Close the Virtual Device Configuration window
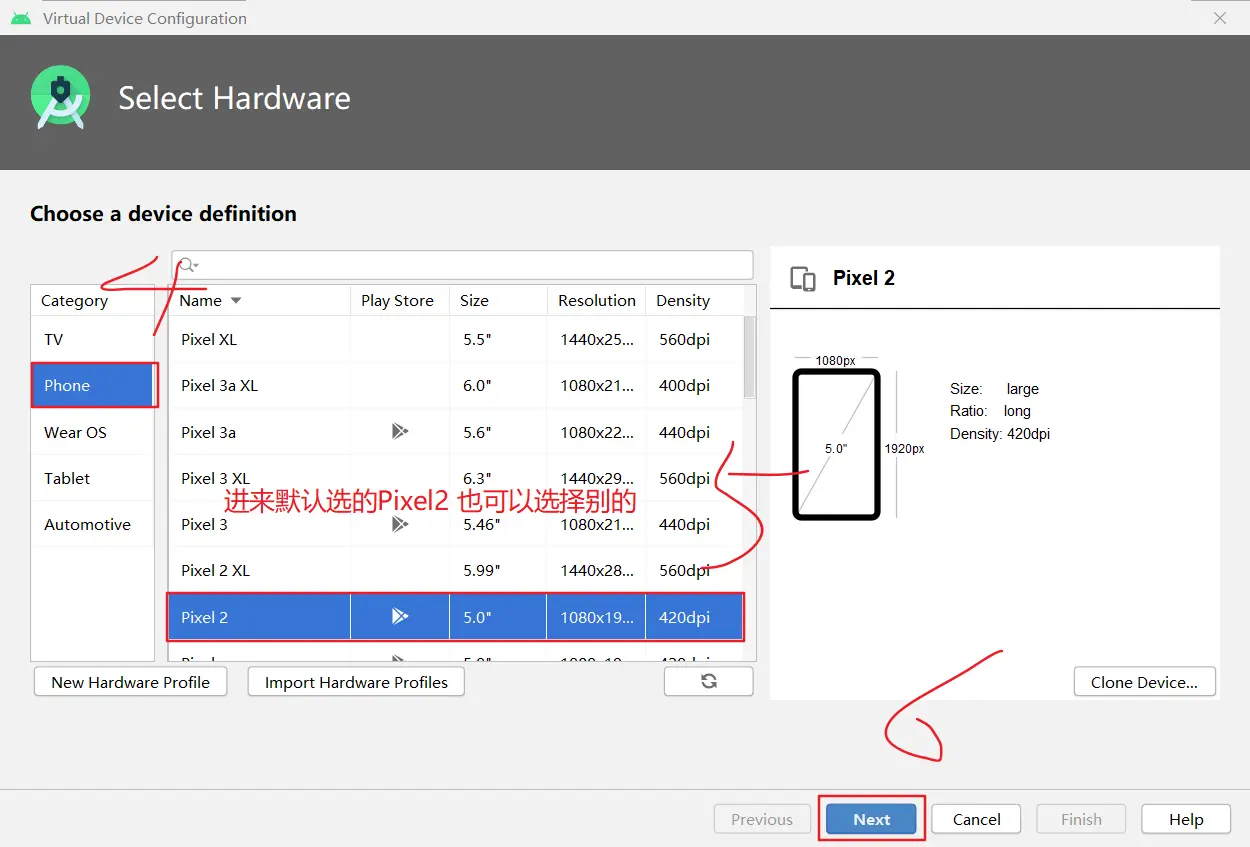1250x847 pixels. (x=1220, y=18)
